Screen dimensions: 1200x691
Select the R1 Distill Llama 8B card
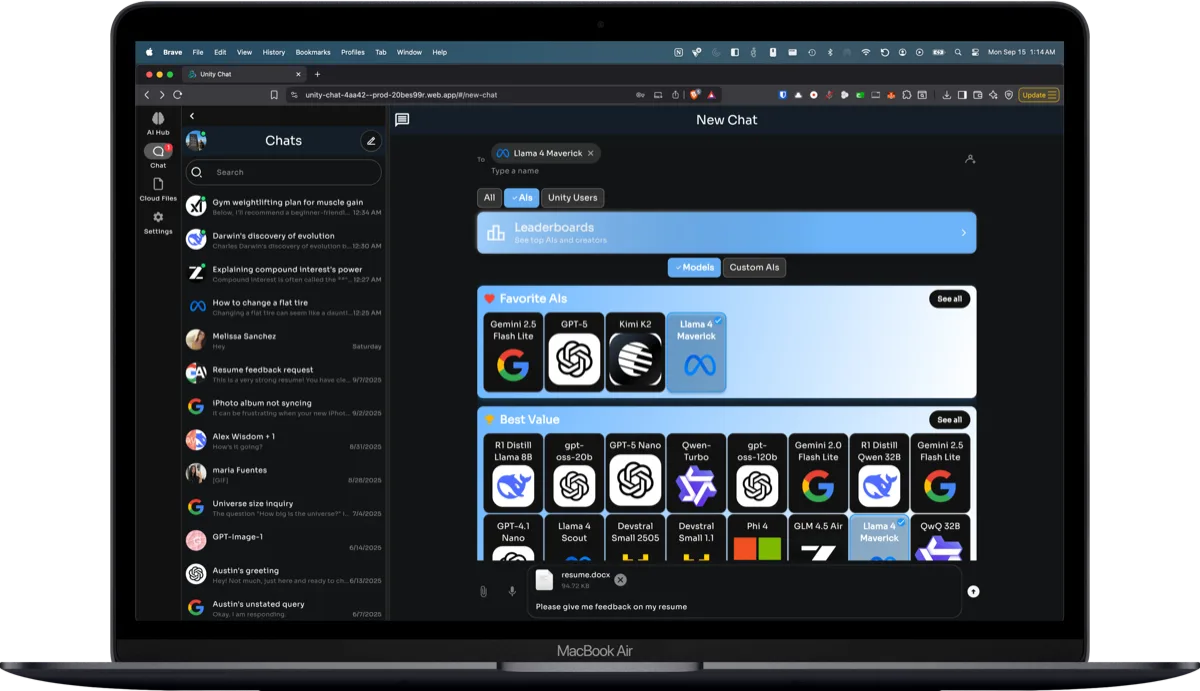click(x=513, y=473)
